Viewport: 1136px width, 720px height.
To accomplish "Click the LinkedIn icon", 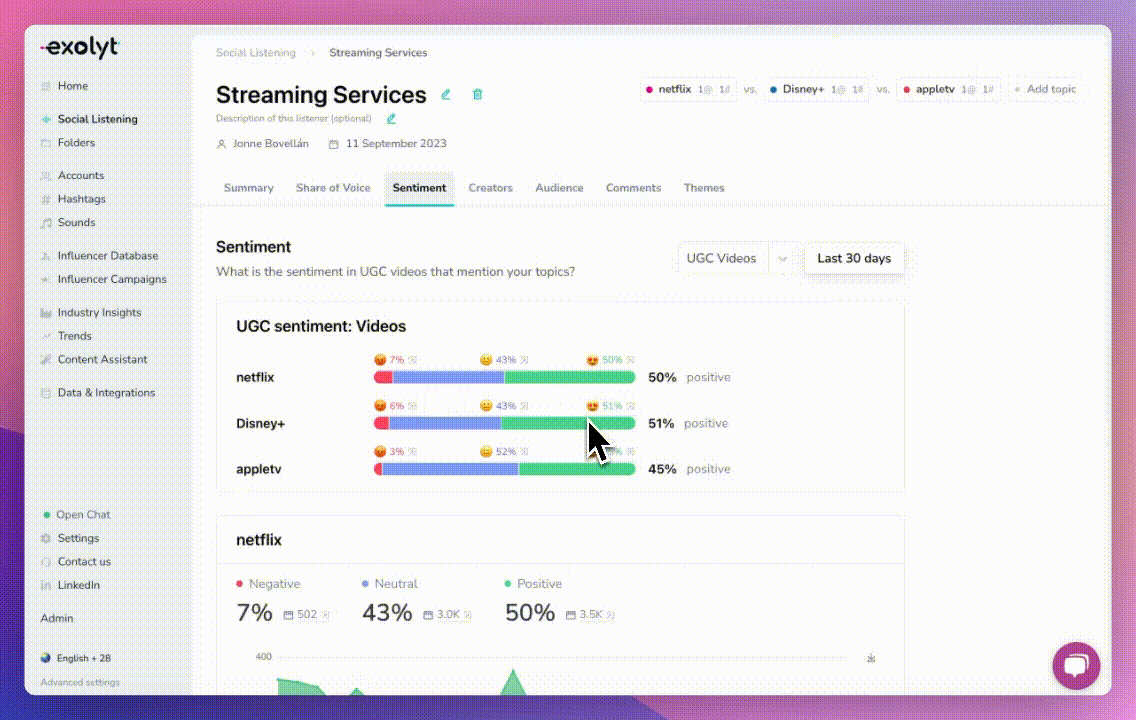I will (x=46, y=585).
